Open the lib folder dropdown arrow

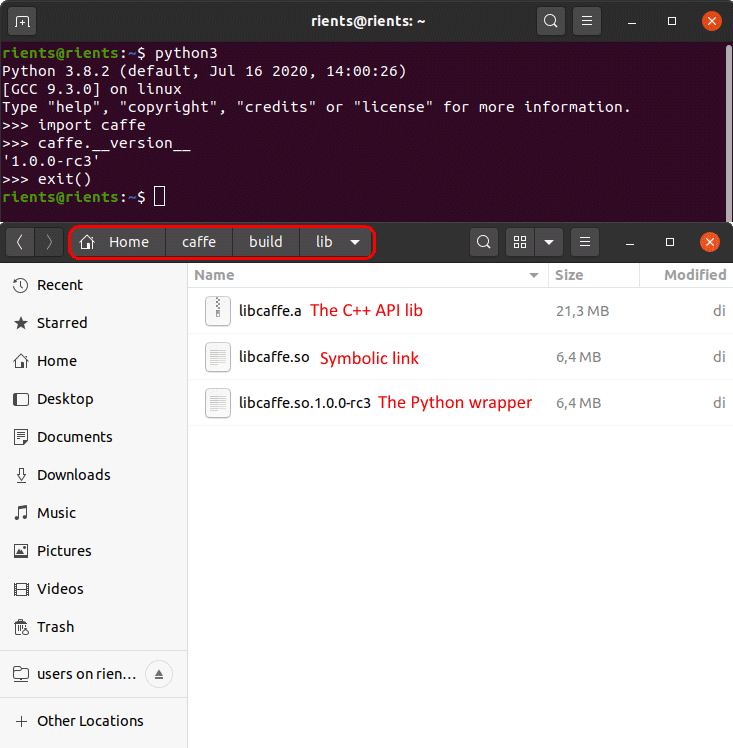click(x=355, y=242)
